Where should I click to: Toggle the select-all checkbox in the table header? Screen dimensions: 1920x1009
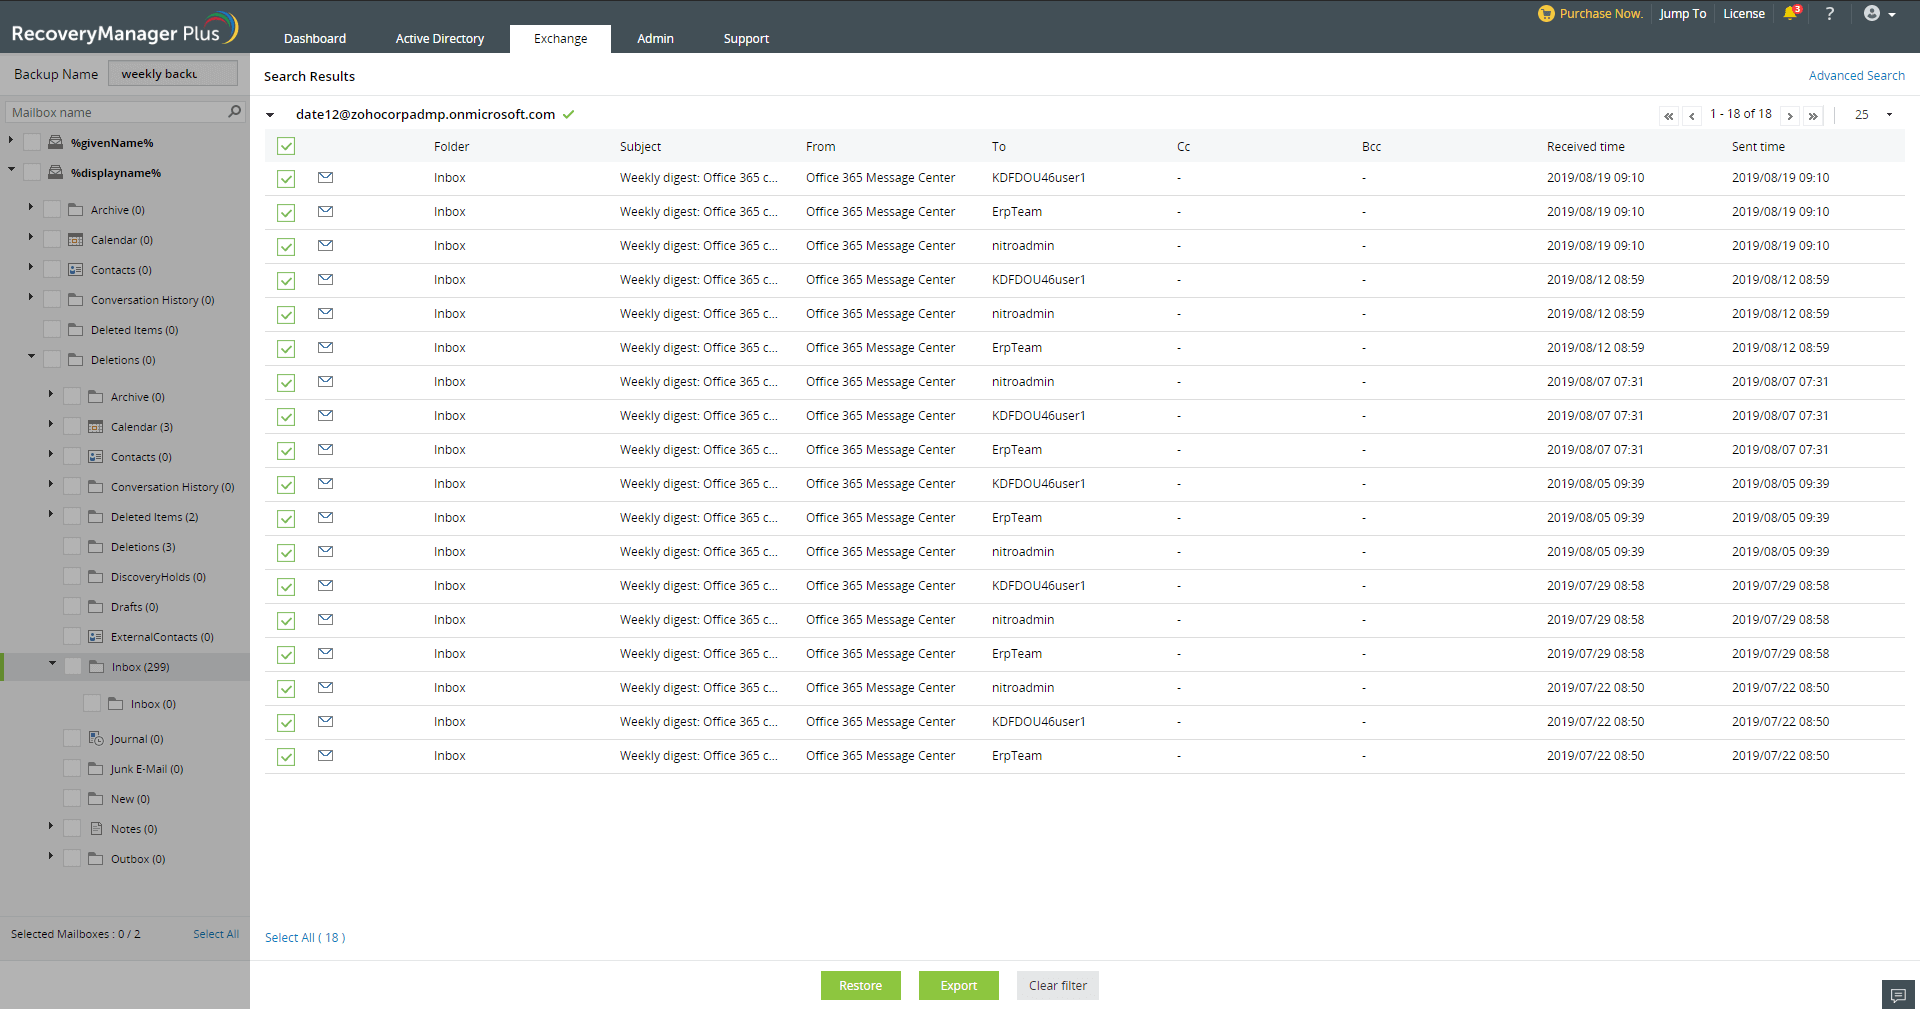(x=286, y=147)
